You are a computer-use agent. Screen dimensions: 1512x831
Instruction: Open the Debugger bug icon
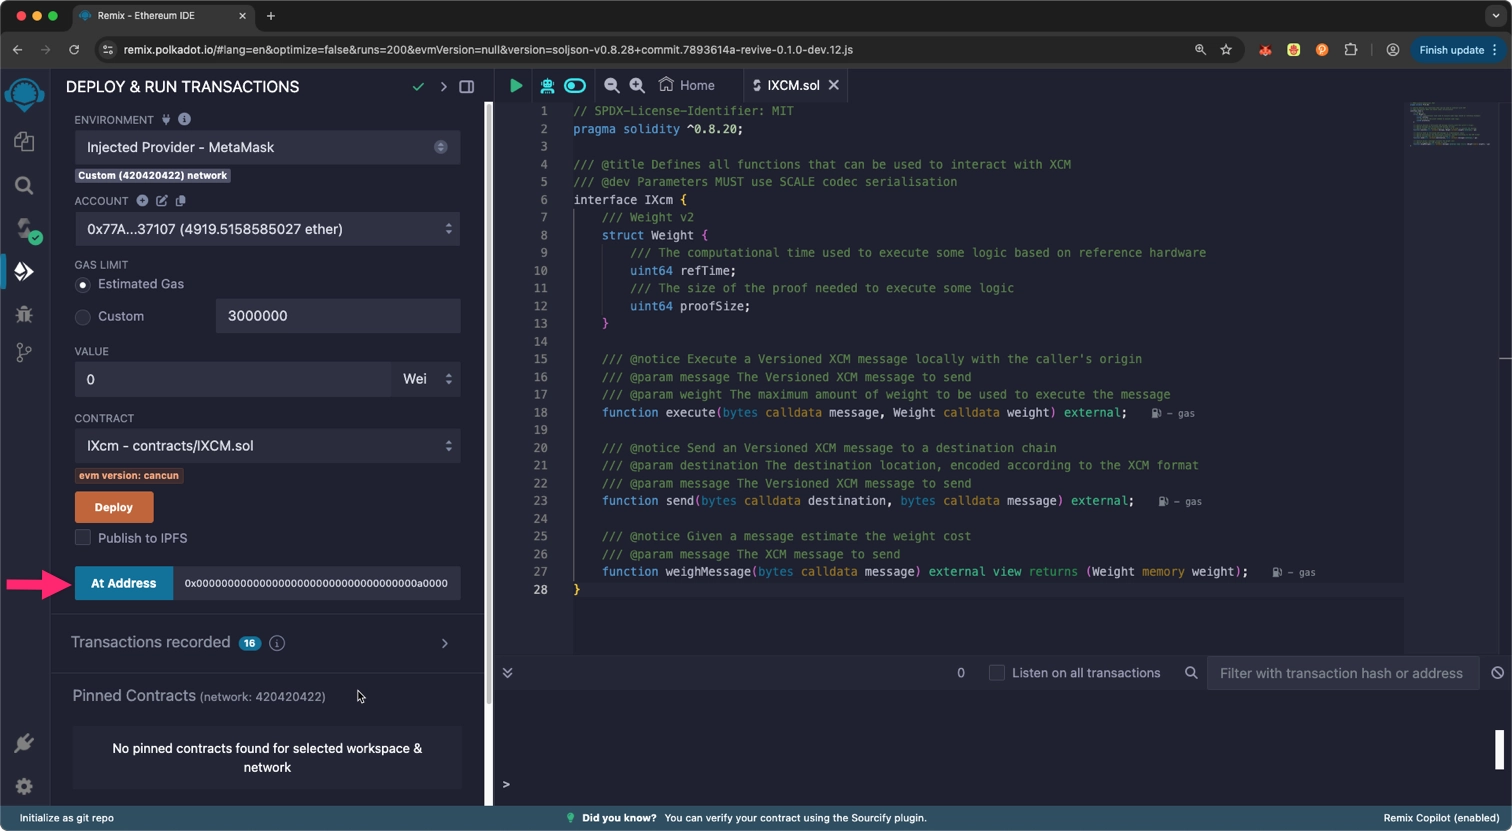coord(24,314)
